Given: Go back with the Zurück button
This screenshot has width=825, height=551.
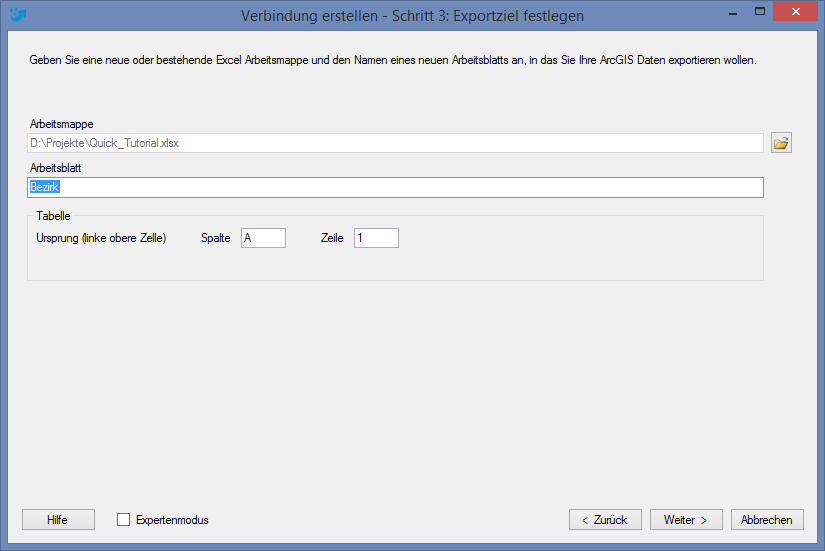Looking at the screenshot, I should pos(605,520).
